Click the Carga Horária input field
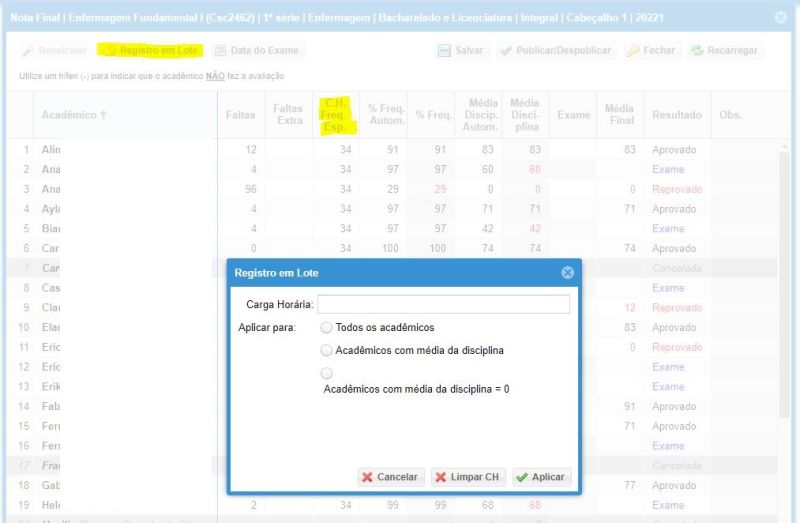 (x=443, y=304)
